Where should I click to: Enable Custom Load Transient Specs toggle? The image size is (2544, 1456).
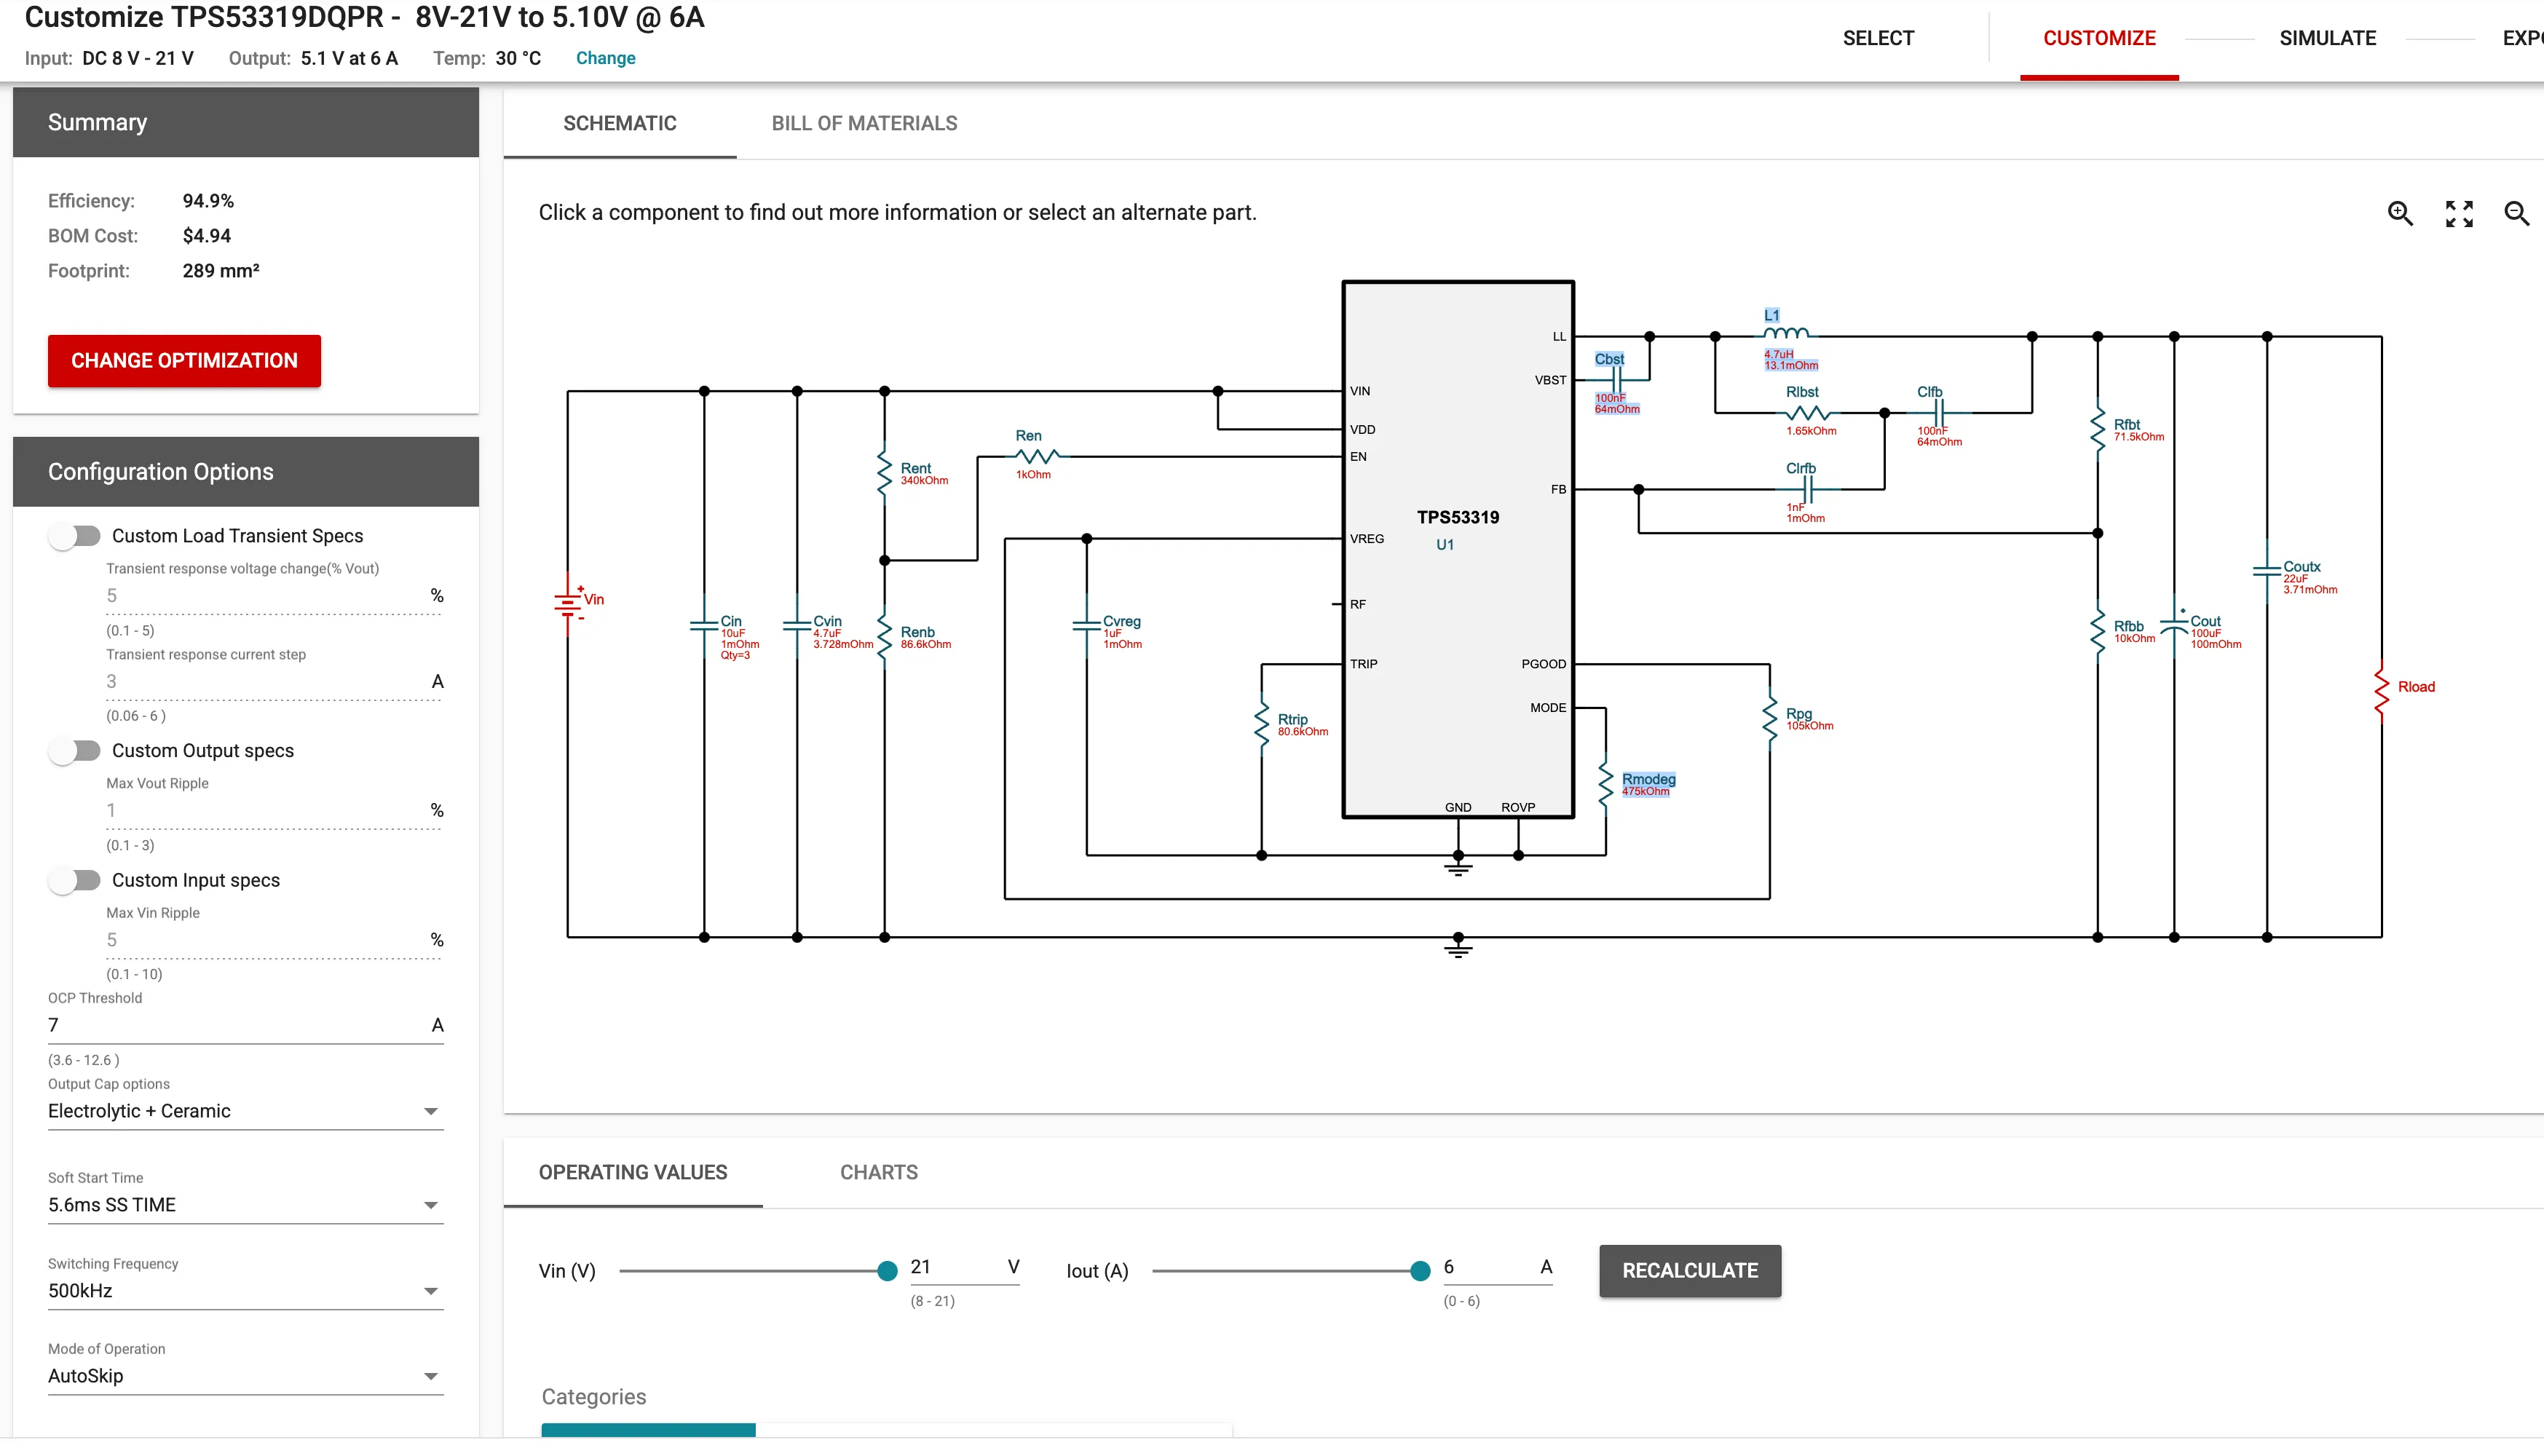[75, 536]
